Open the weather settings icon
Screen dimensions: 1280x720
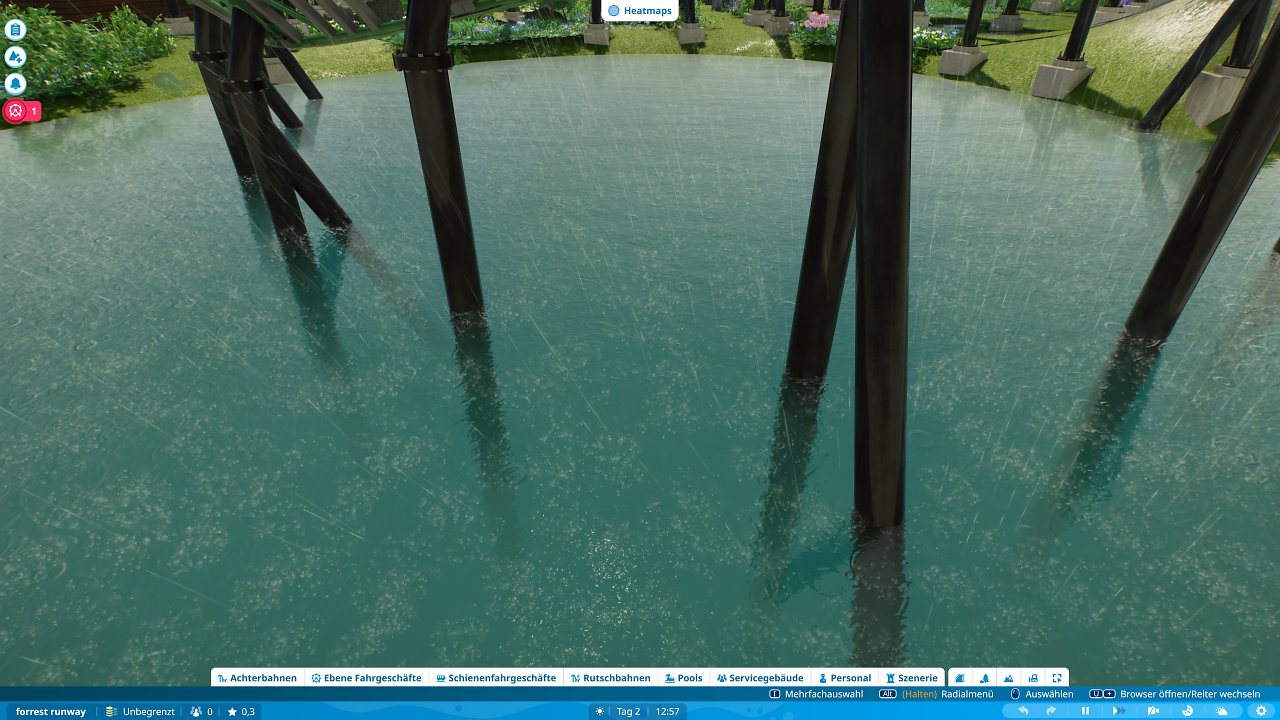1222,711
